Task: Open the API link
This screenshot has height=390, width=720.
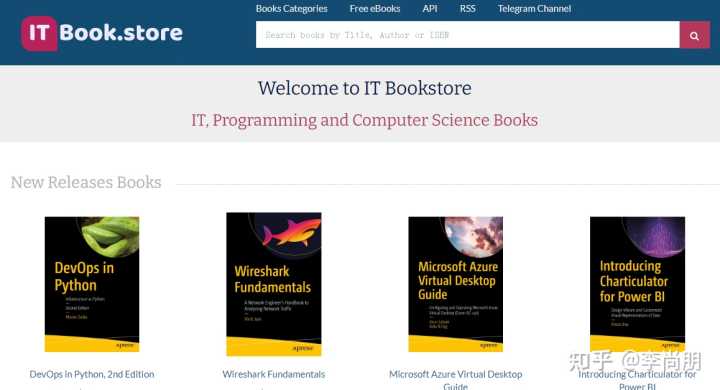Action: pos(430,9)
